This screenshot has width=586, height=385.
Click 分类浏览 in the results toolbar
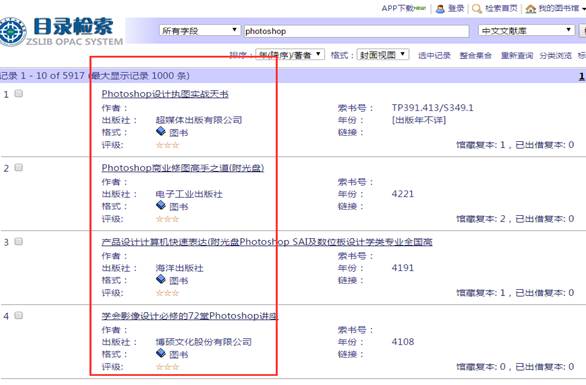(555, 55)
